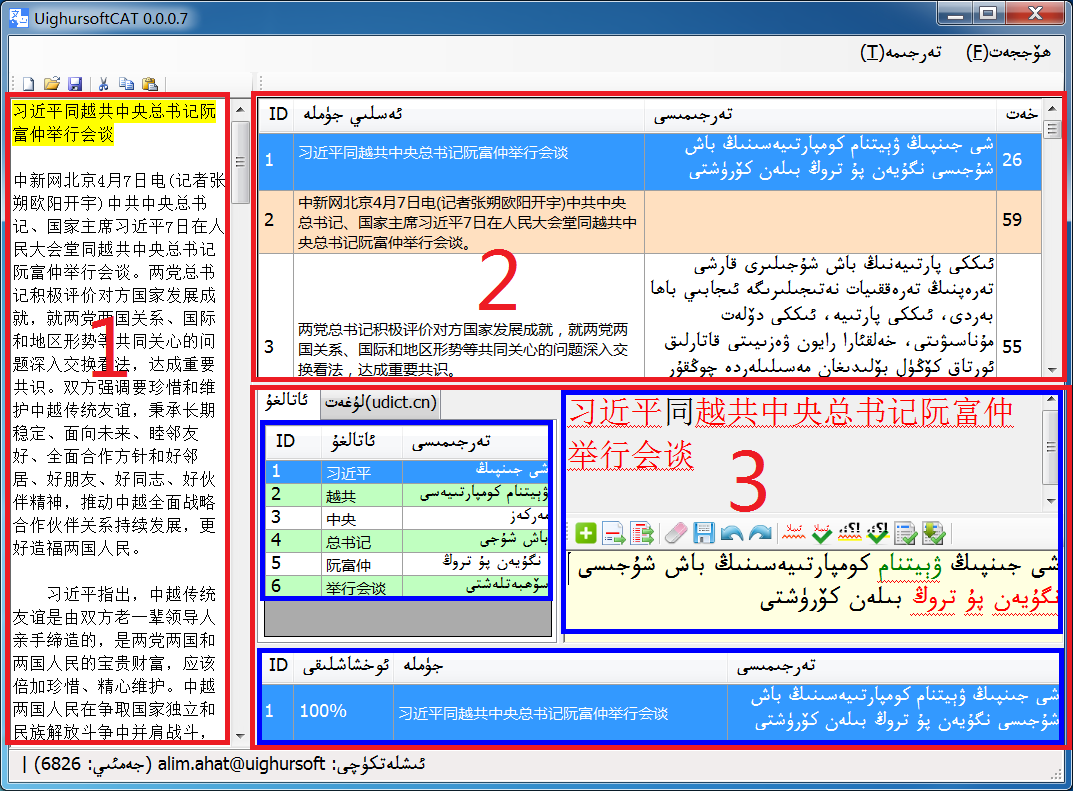Click the spell-check icon with red squiggle only
Image resolution: width=1073 pixels, height=791 pixels.
794,532
